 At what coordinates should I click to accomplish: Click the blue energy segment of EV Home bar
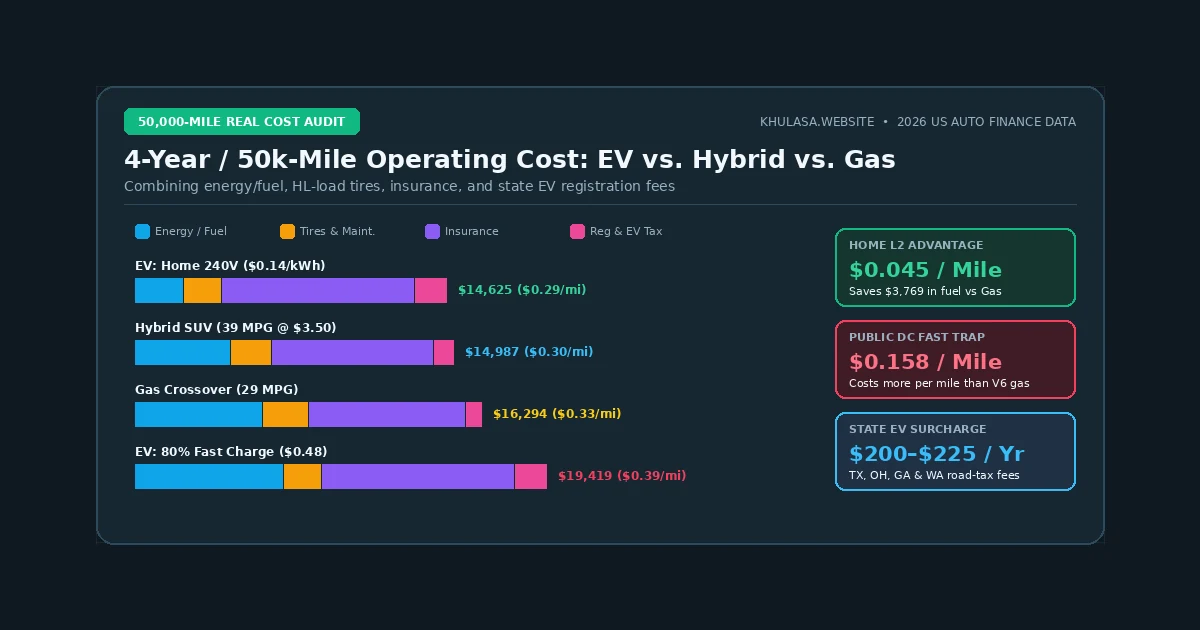click(x=159, y=290)
